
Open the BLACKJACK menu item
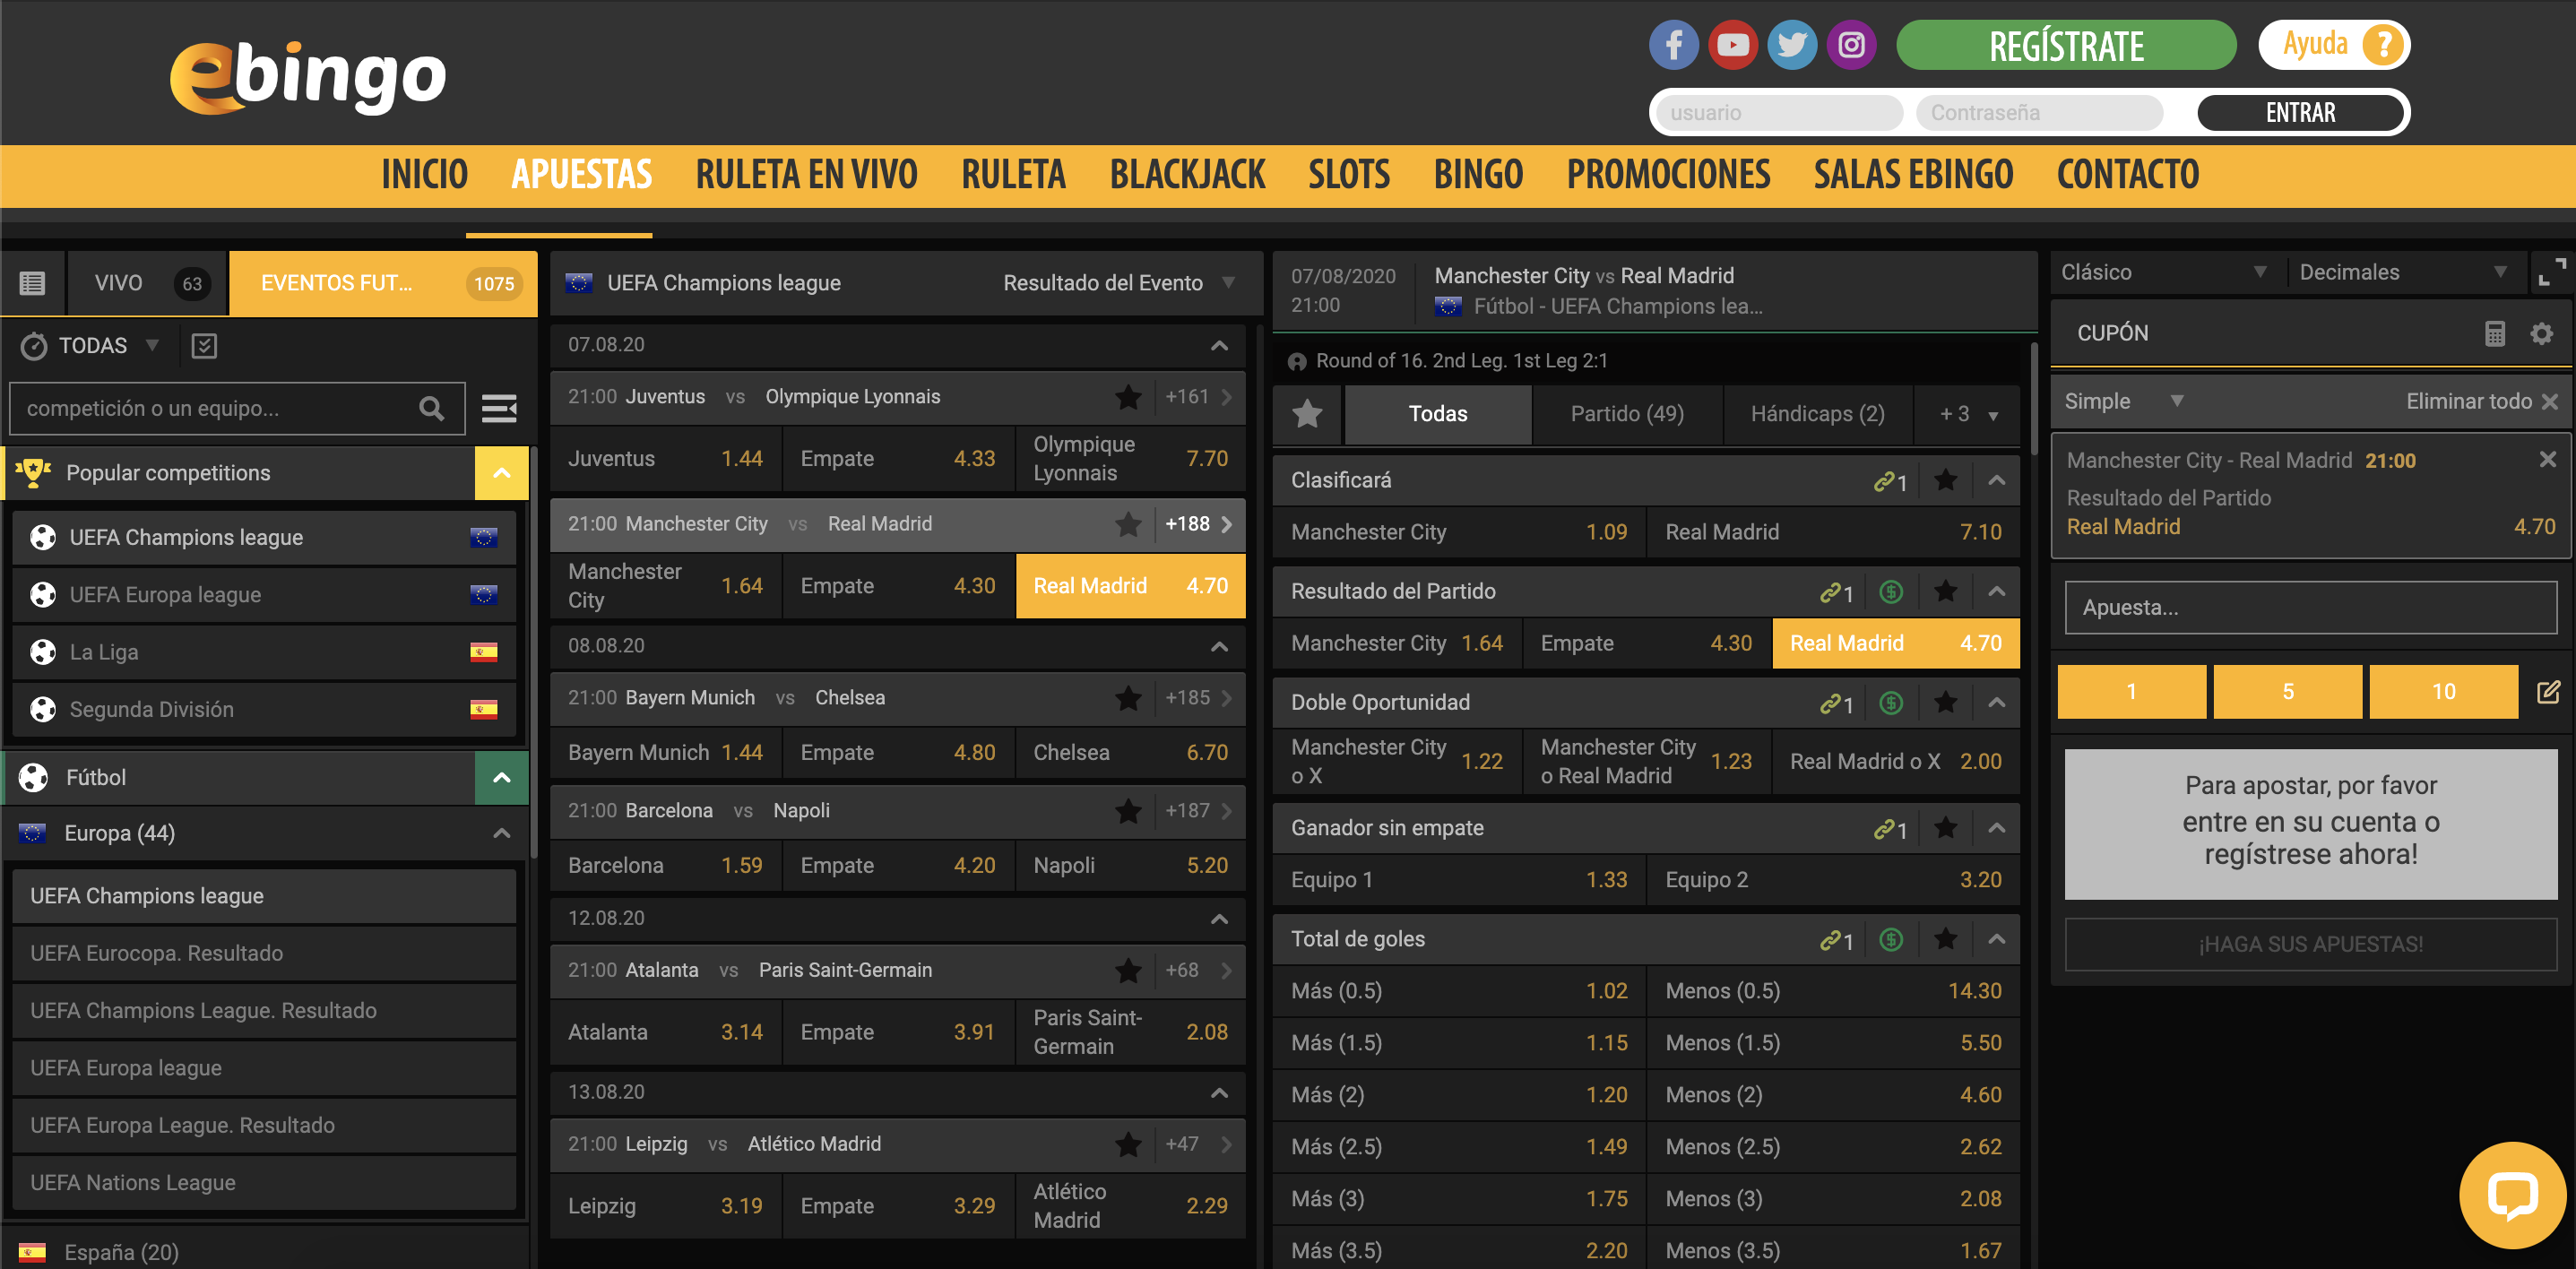[1187, 175]
